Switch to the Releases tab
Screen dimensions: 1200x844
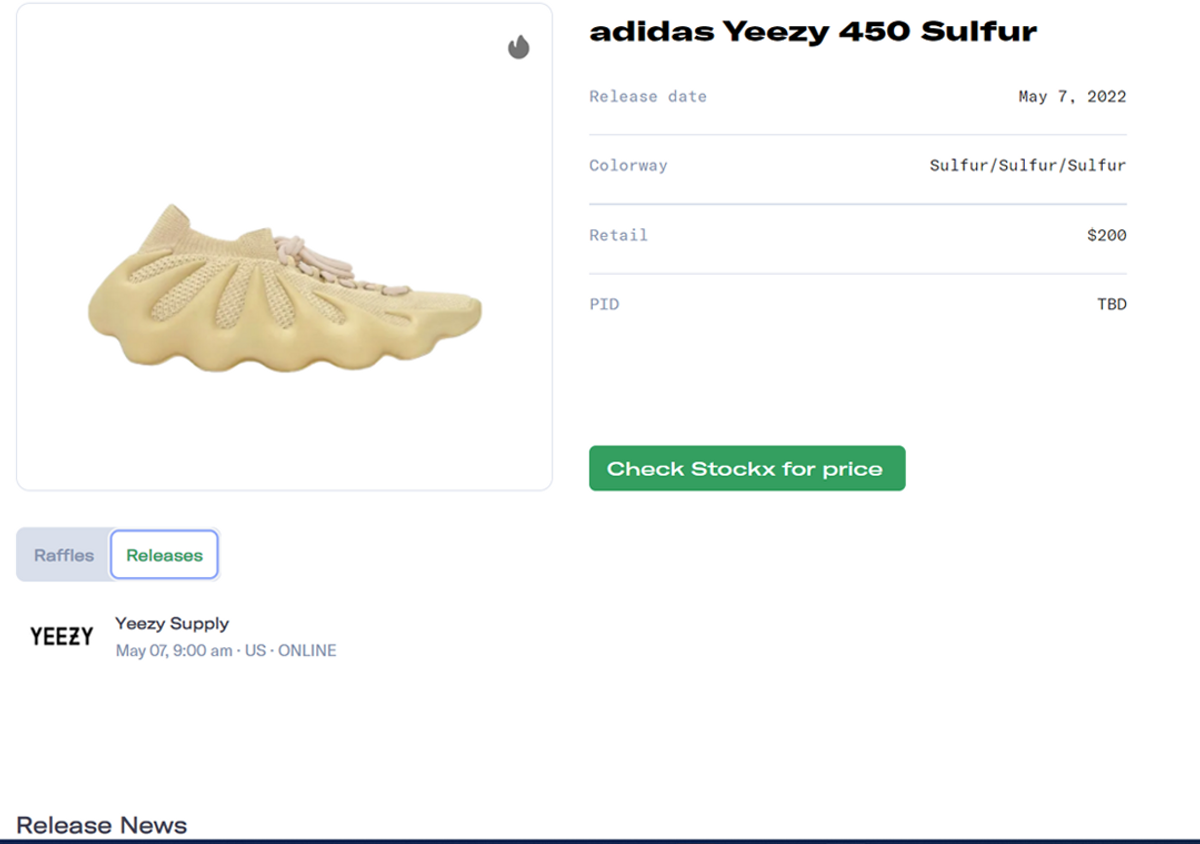click(164, 554)
